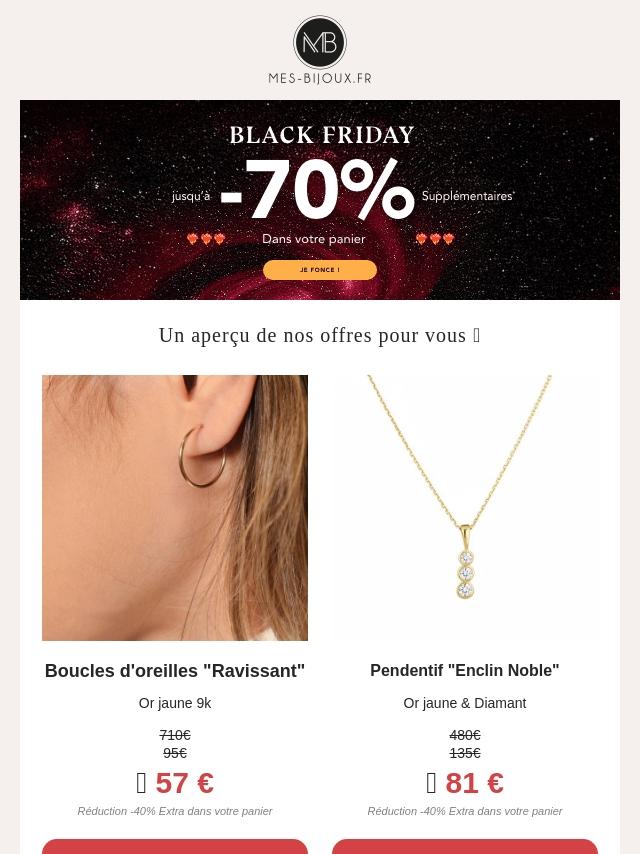Click the 81 € sale price
The width and height of the screenshot is (640, 854).
(474, 783)
